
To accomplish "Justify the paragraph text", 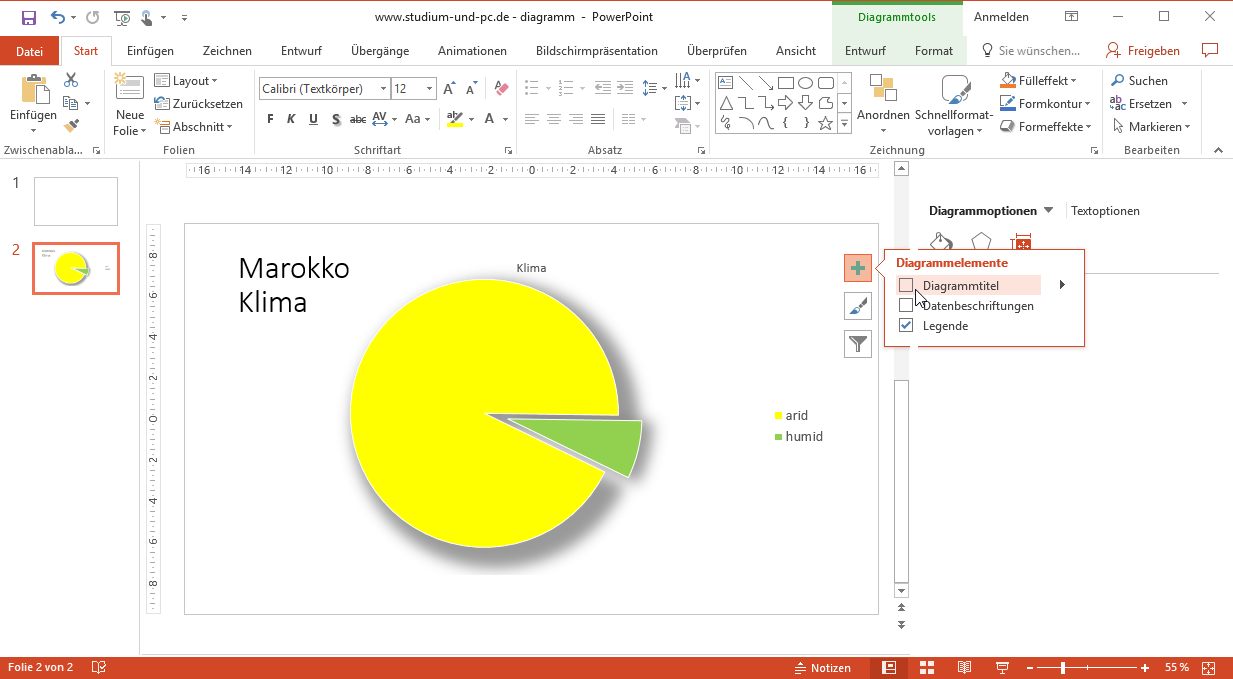I will pos(598,119).
